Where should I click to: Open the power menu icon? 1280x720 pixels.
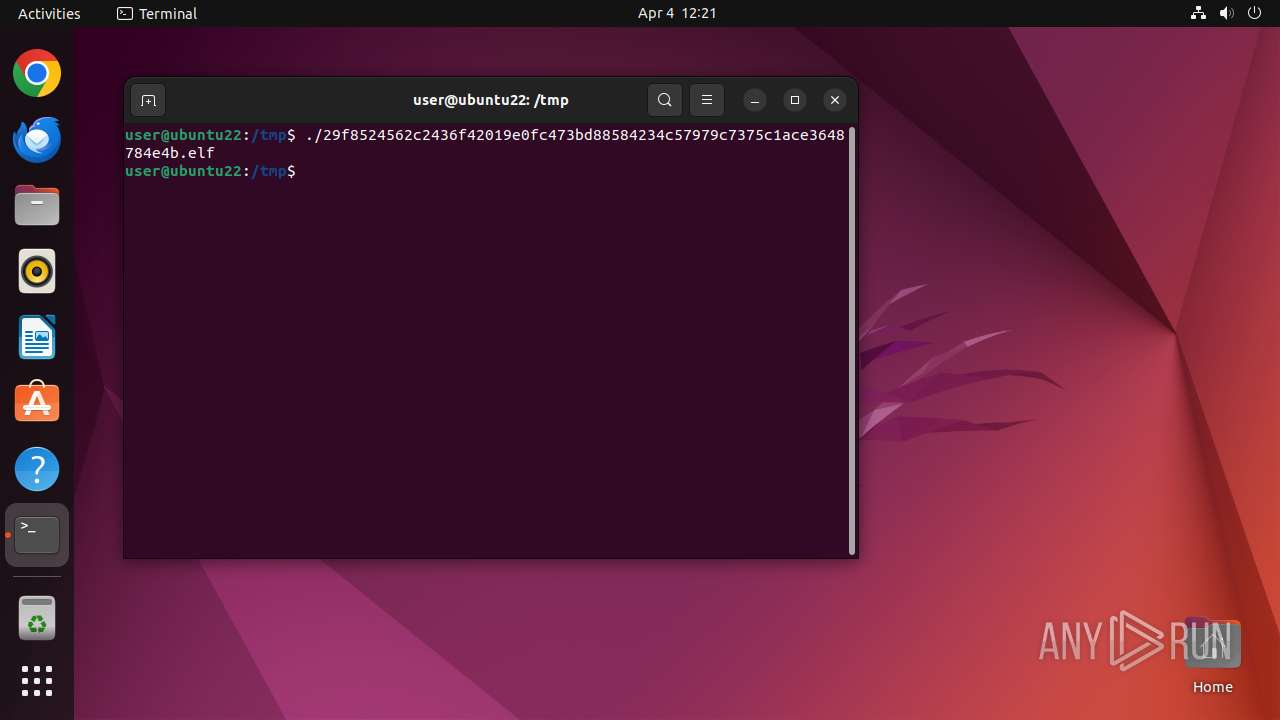[1255, 13]
